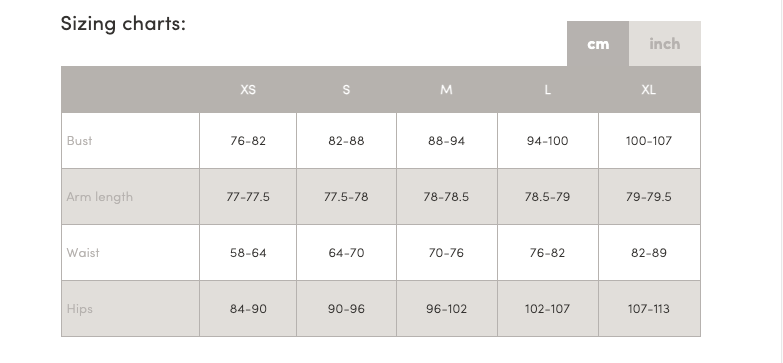Select the Arm length row label
The height and width of the screenshot is (363, 783).
coord(100,197)
